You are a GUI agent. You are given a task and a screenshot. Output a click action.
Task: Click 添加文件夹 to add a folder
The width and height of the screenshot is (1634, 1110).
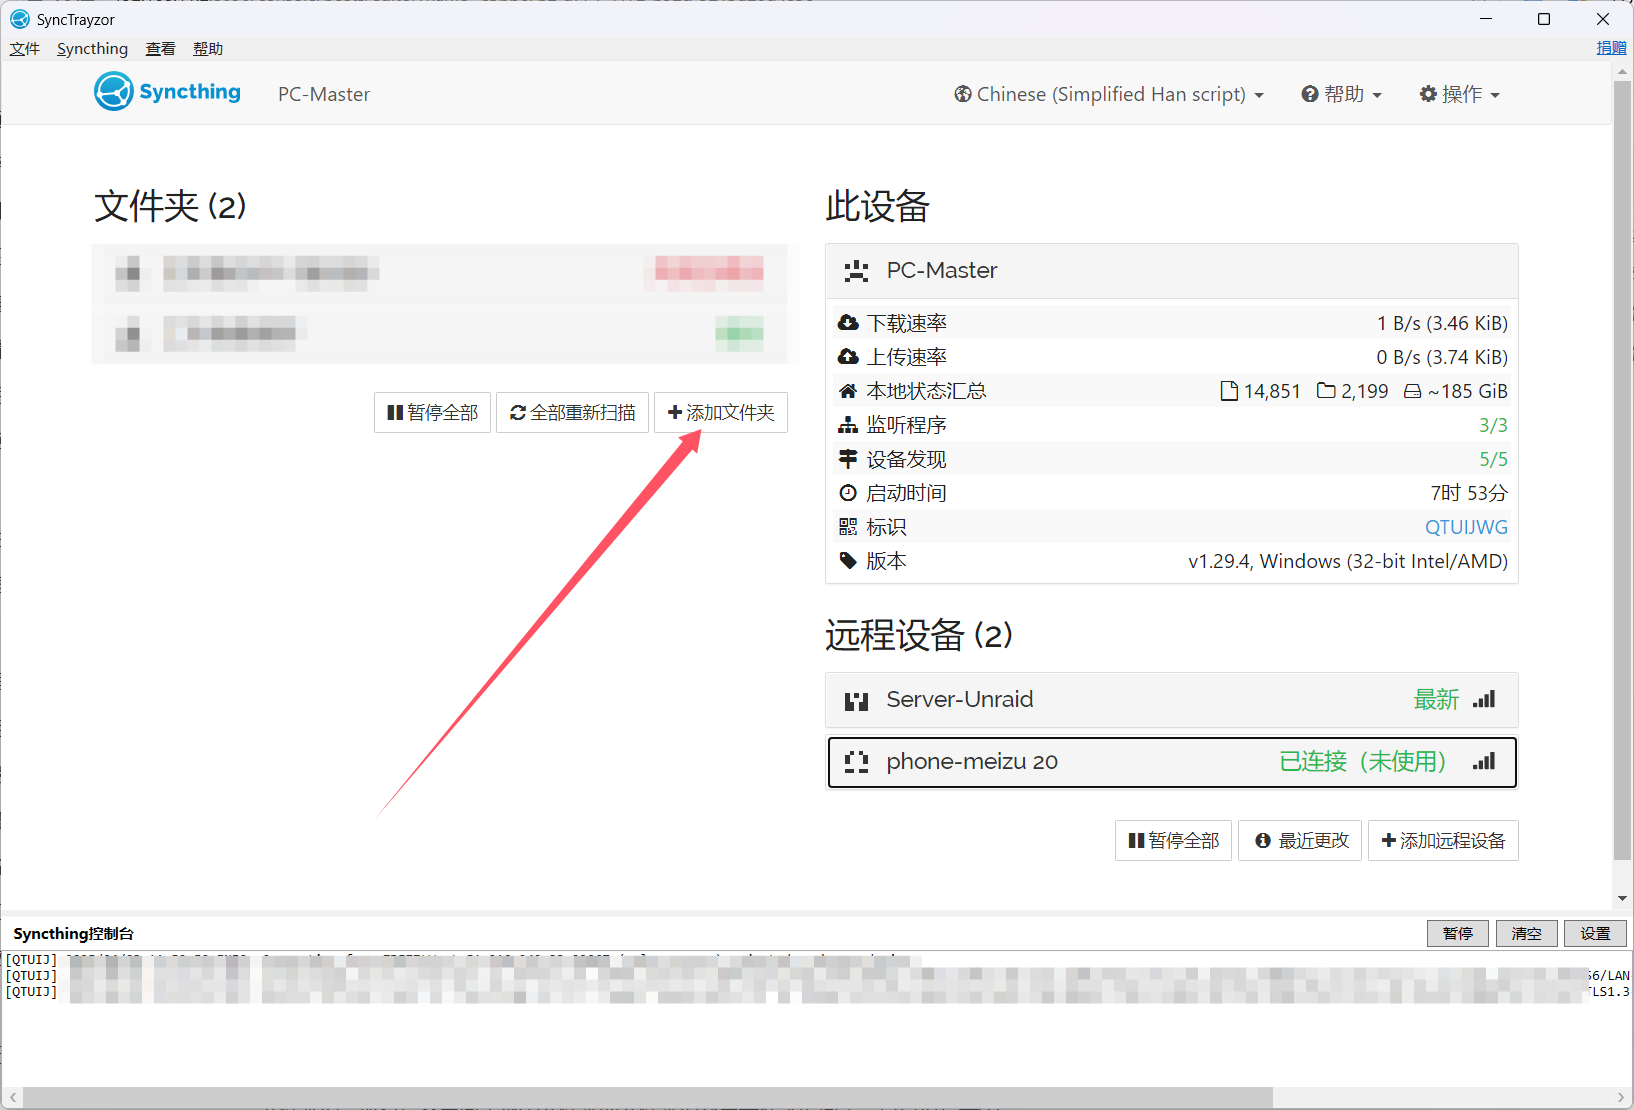click(x=721, y=413)
